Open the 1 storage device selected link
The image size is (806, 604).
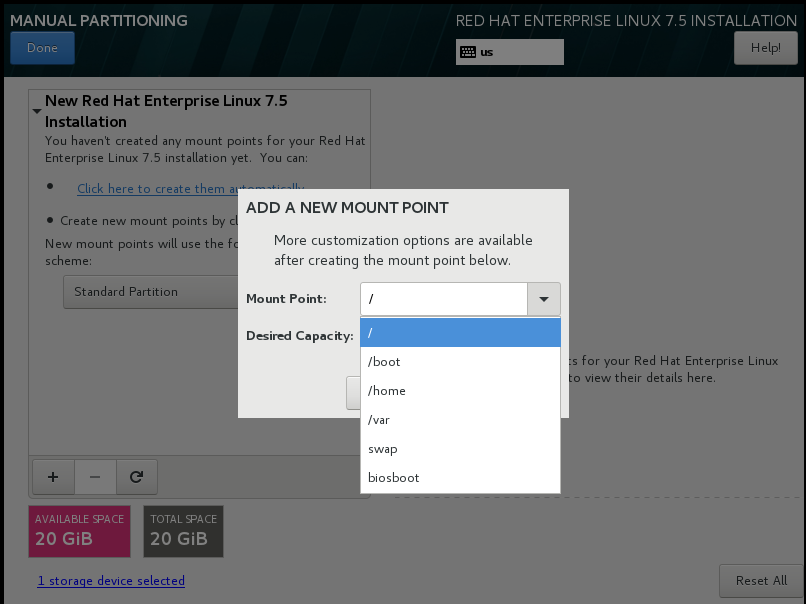click(111, 581)
